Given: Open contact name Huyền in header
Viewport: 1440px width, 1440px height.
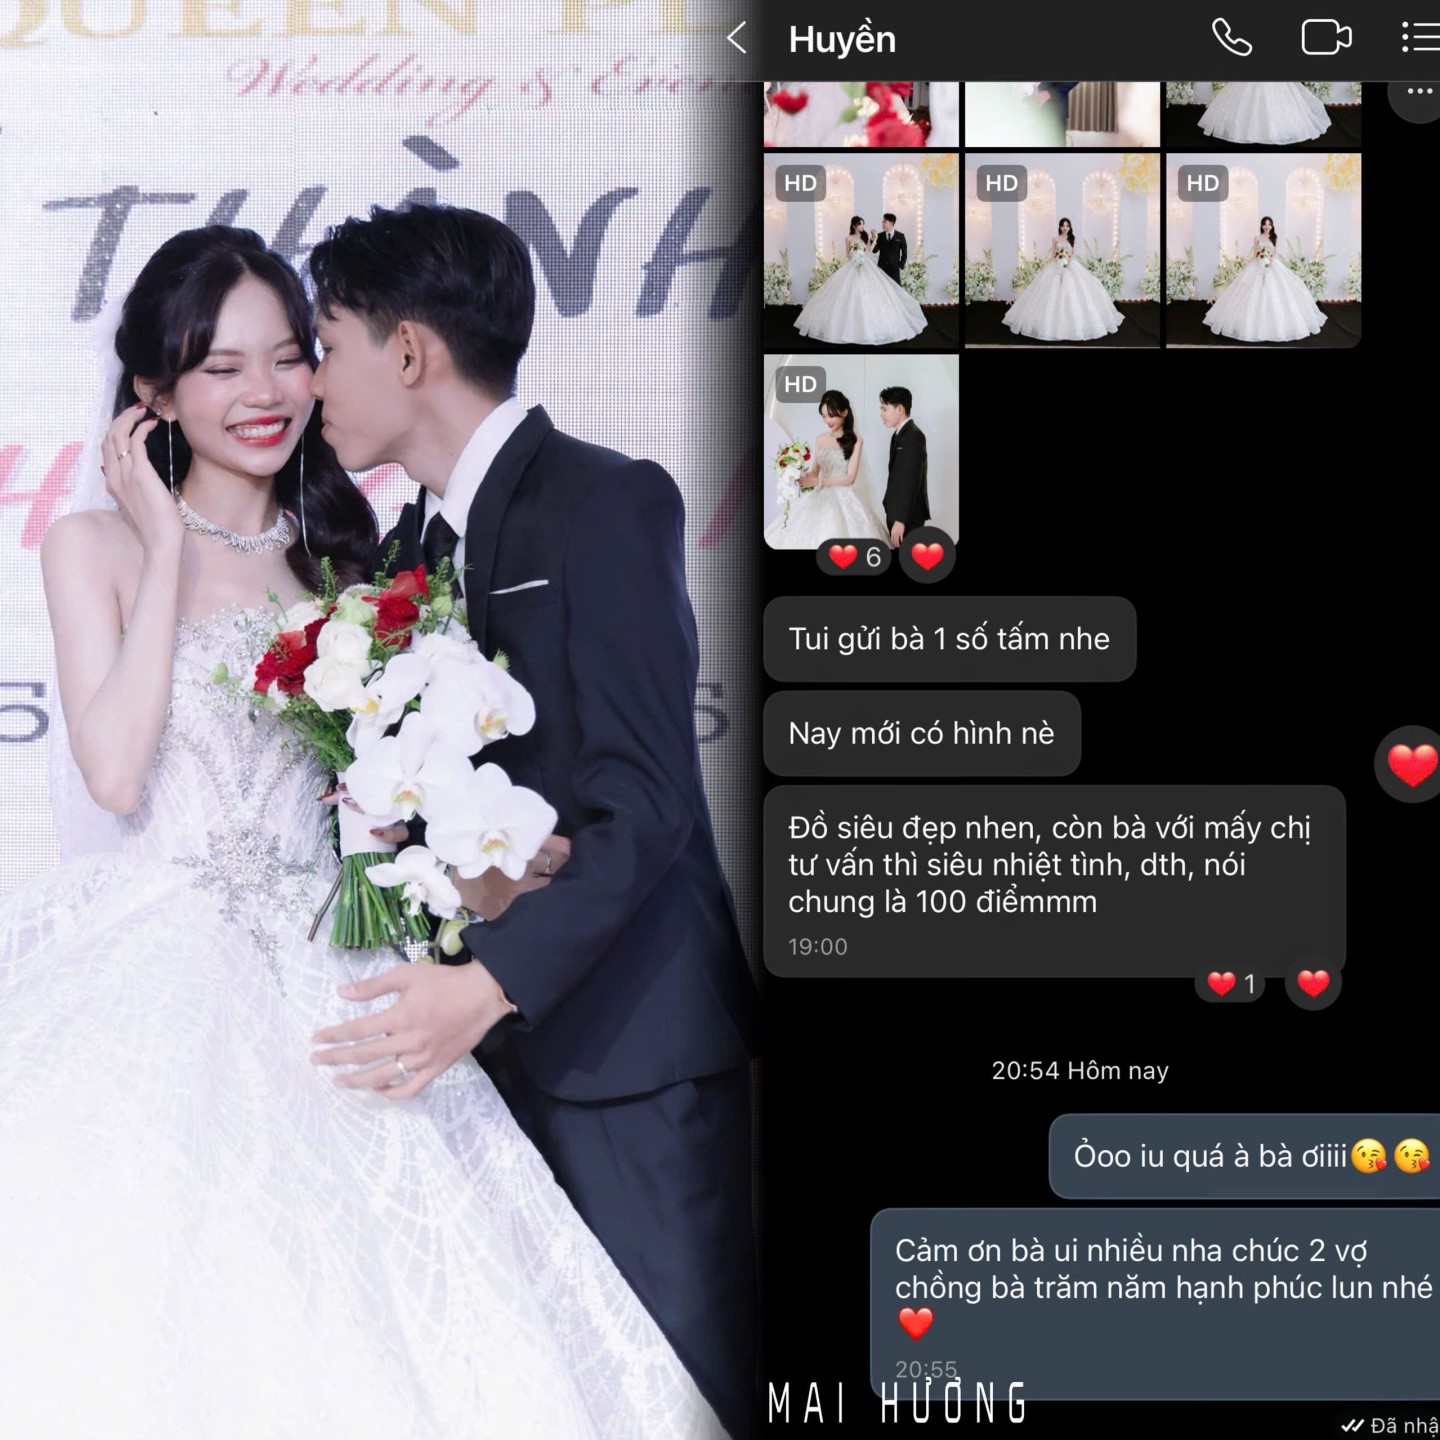Looking at the screenshot, I should (x=842, y=40).
